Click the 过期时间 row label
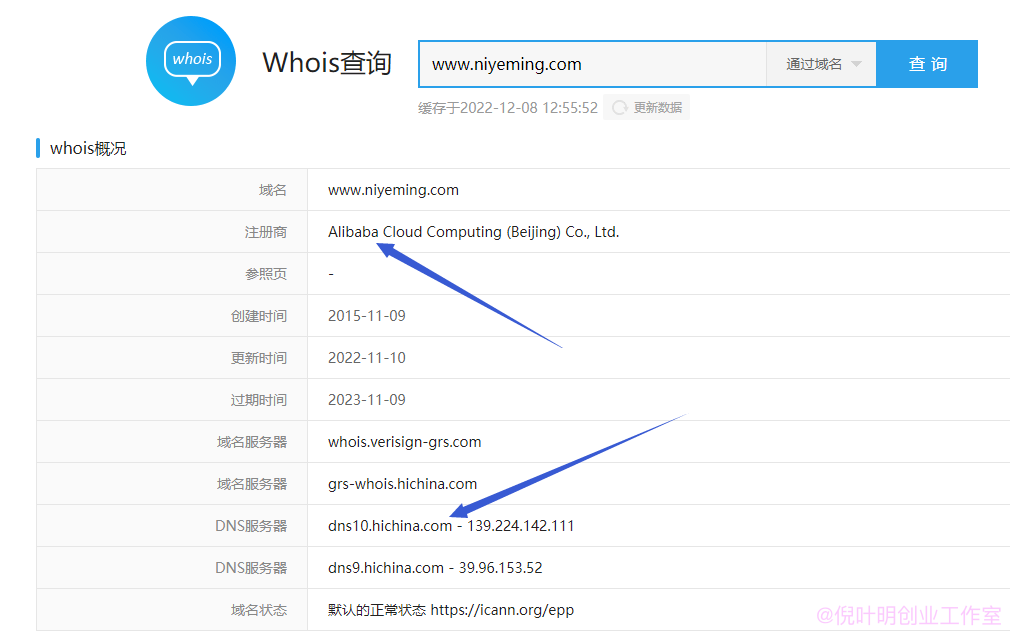1010x631 pixels. coord(258,400)
